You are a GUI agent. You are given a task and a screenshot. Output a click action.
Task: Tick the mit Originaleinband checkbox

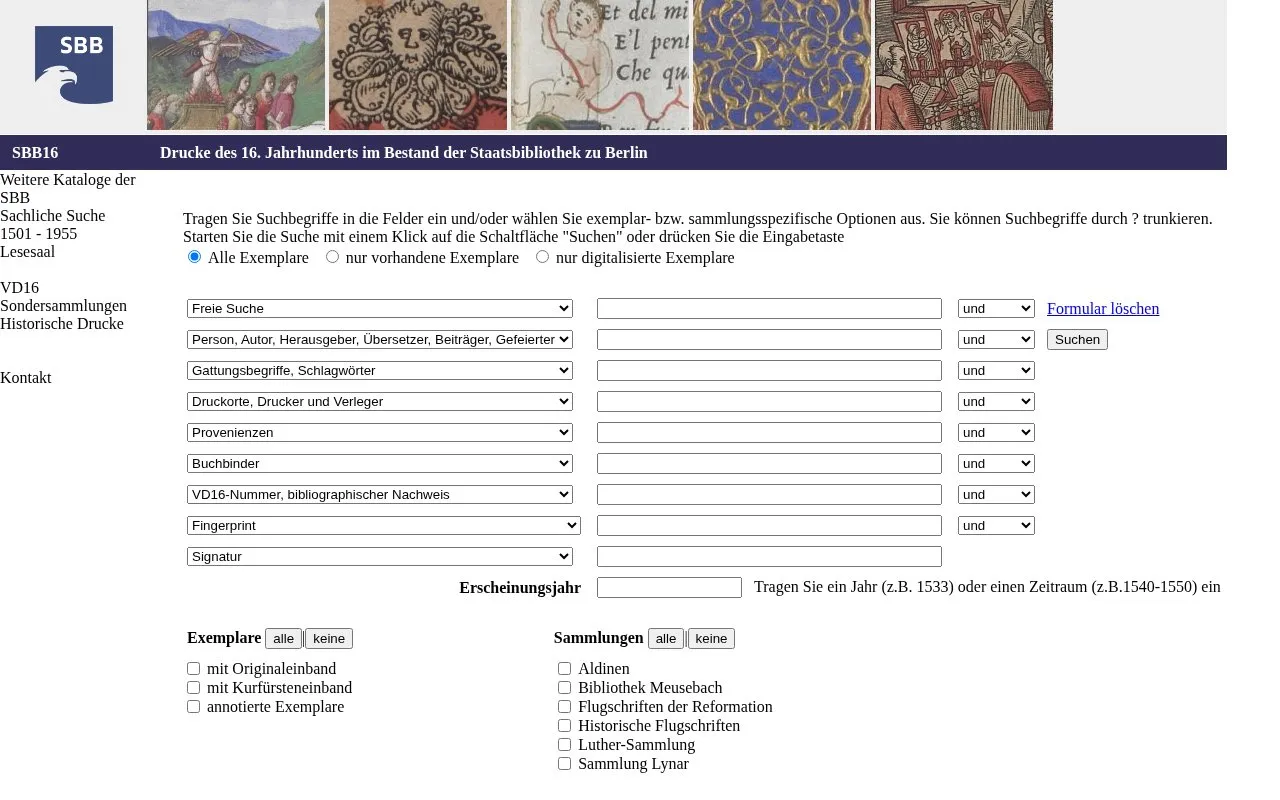coord(194,669)
